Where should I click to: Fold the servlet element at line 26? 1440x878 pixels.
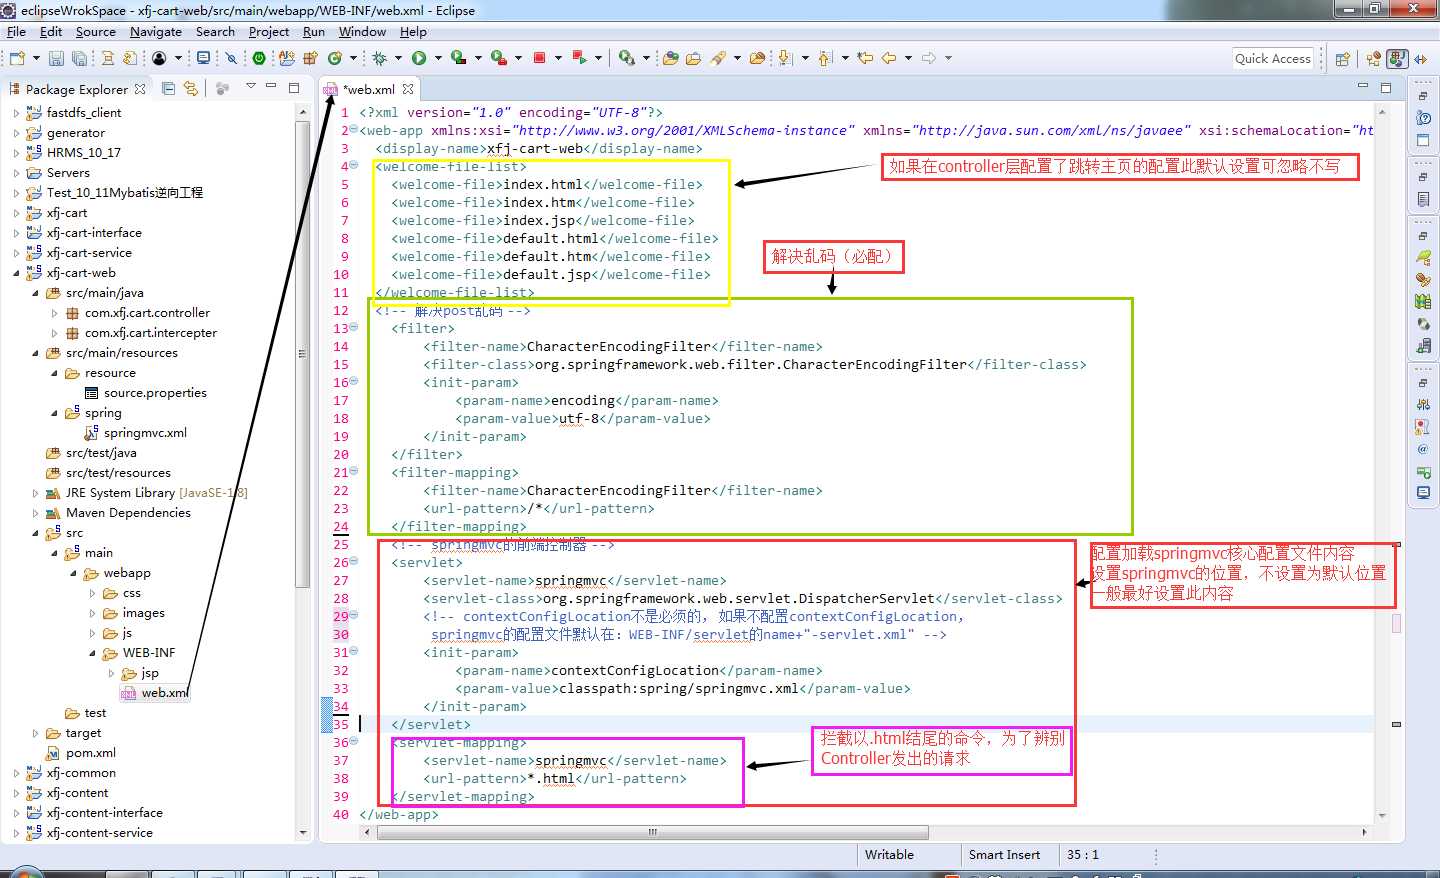pyautogui.click(x=353, y=562)
